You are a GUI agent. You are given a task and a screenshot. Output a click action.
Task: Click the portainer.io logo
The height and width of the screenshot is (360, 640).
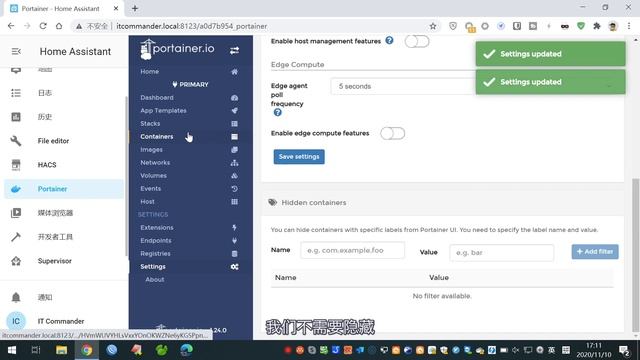[177, 49]
